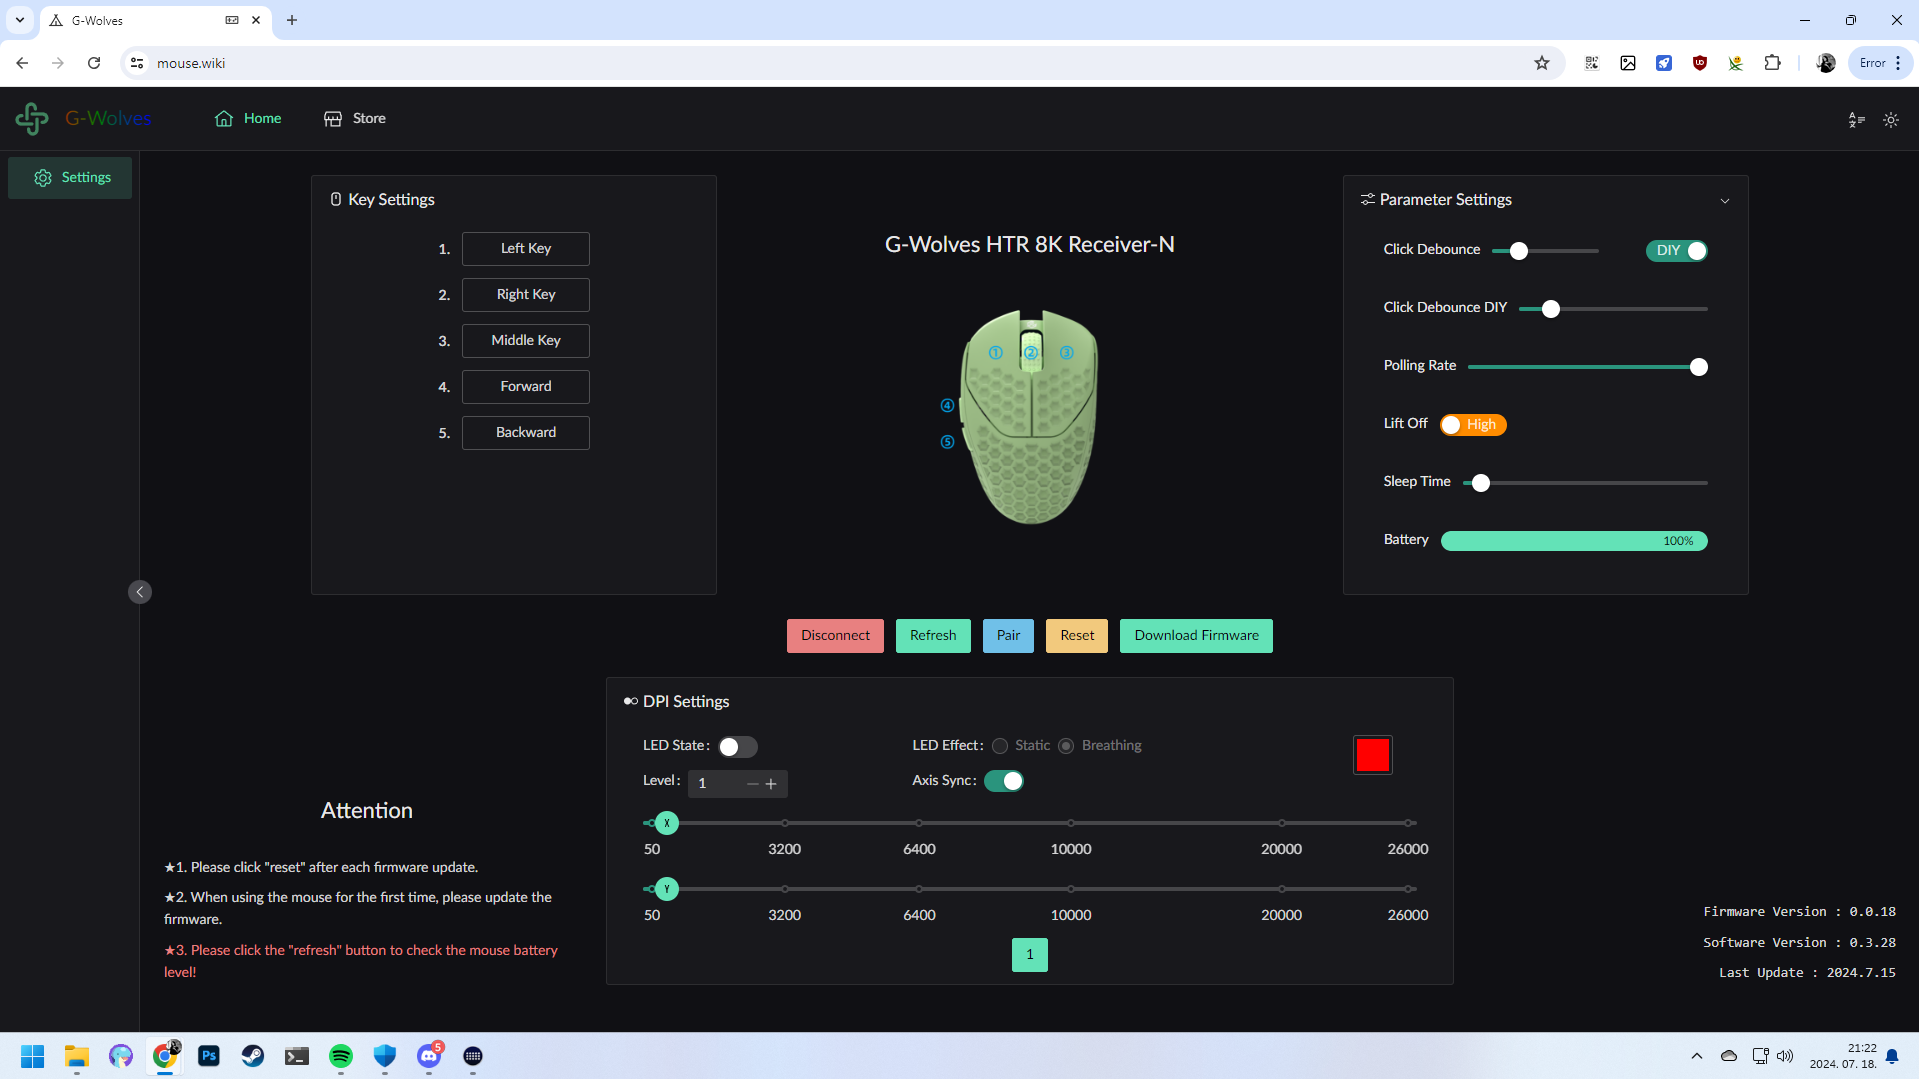Click the 10000 mark on Y DPI slider
The image size is (1919, 1079).
(1071, 889)
